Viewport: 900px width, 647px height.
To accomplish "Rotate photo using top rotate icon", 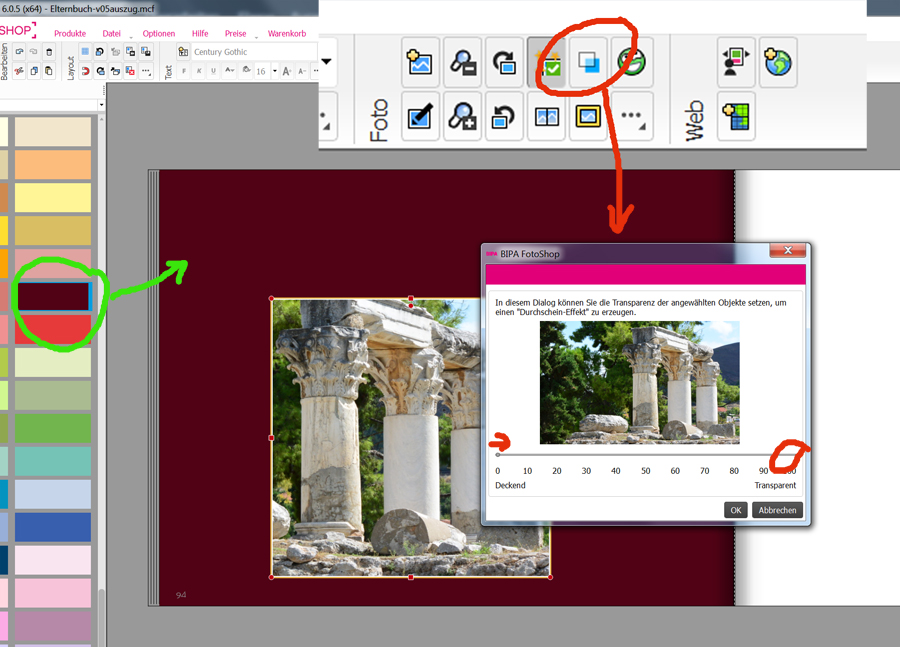I will (504, 63).
